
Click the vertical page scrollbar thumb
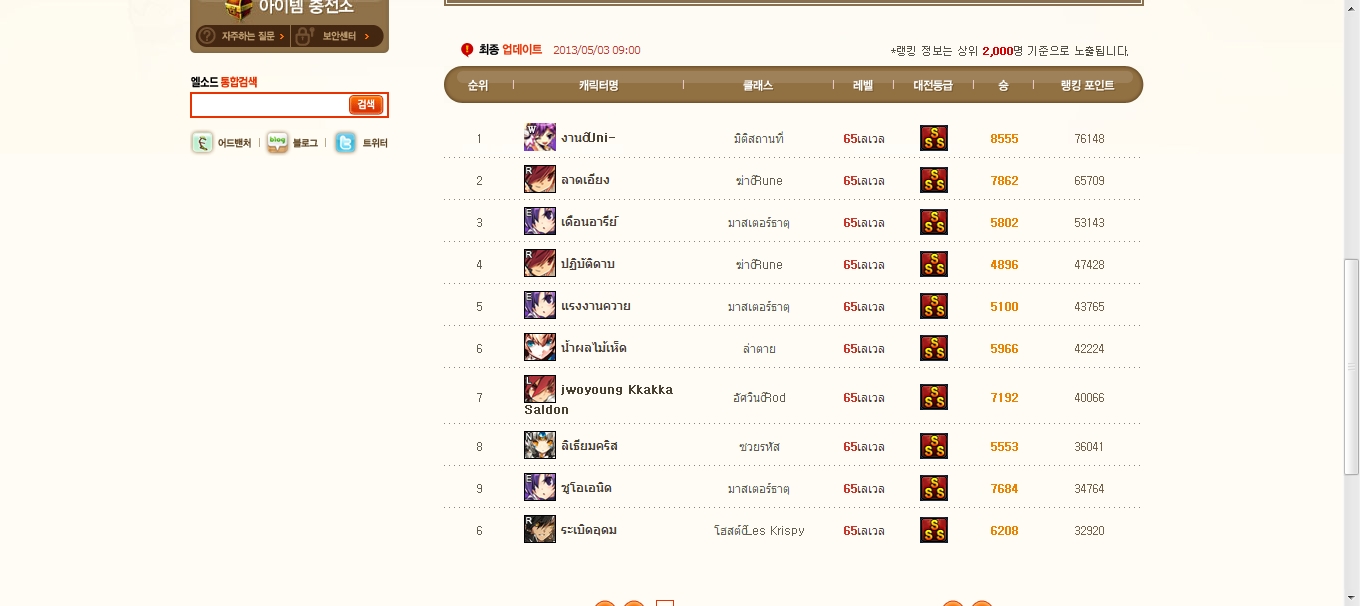[1352, 367]
